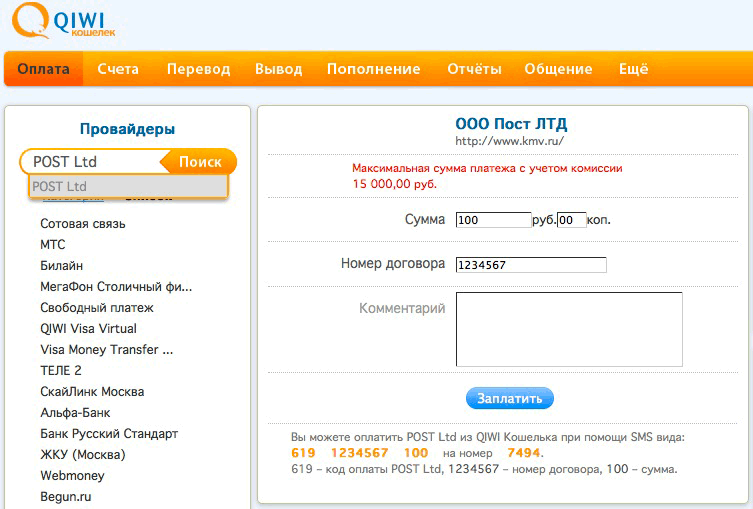The height and width of the screenshot is (509, 753).
Task: Select the Пополнение tab
Action: pos(374,69)
